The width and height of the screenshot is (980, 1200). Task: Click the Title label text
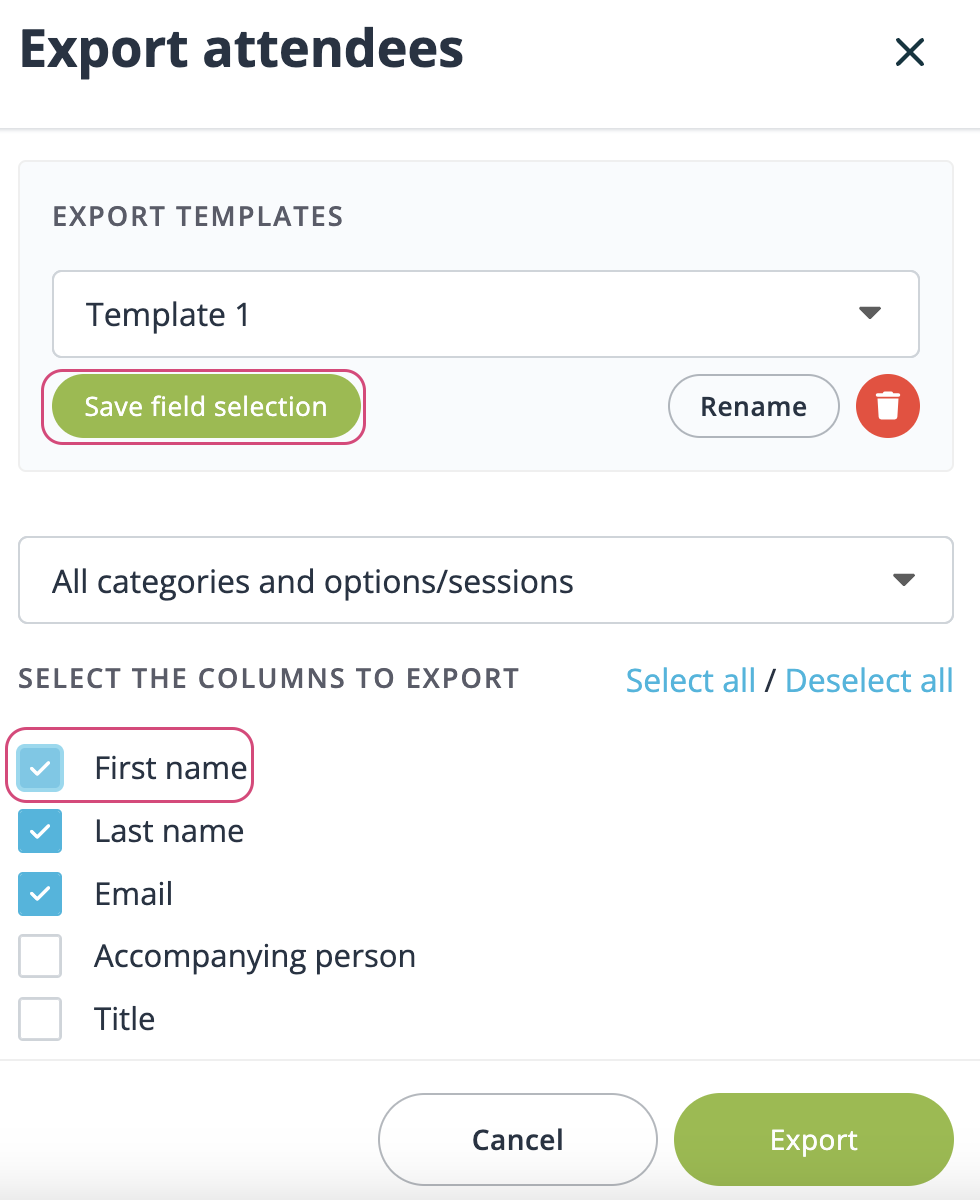(x=125, y=1019)
